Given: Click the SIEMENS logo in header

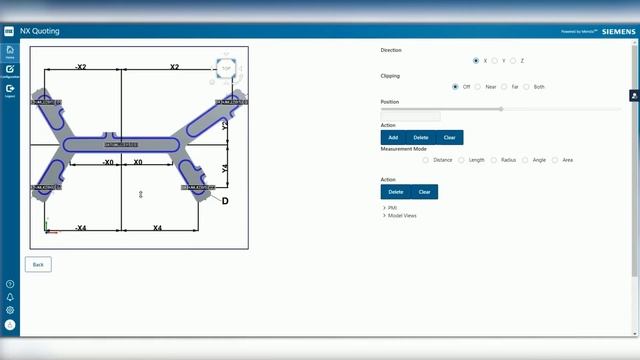Looking at the screenshot, I should (619, 31).
